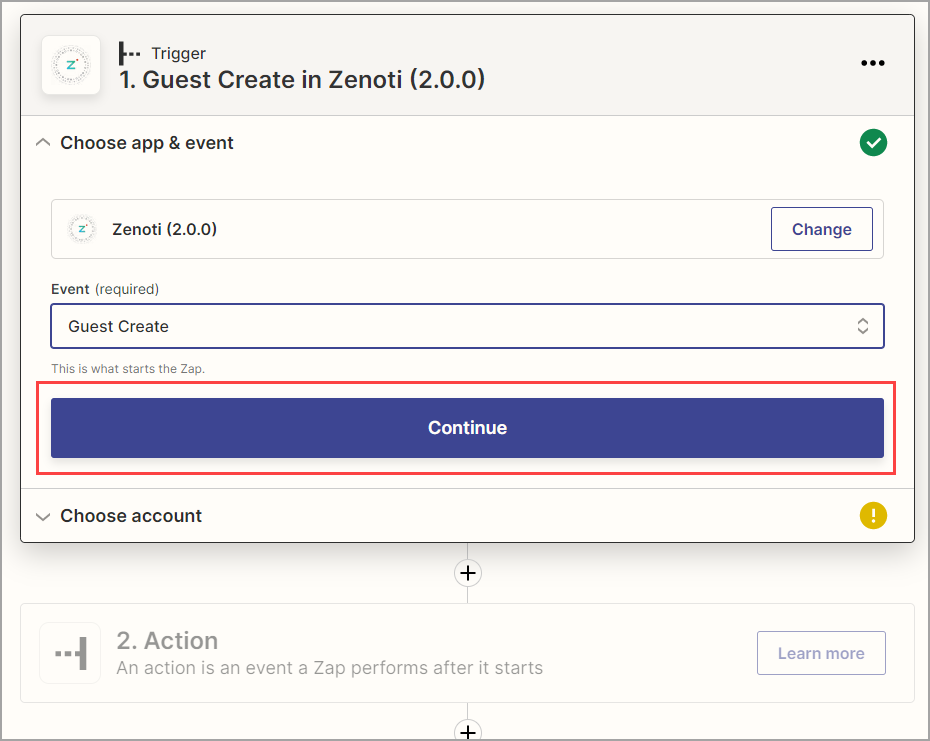Click the up-down arrows in Event field

point(862,326)
